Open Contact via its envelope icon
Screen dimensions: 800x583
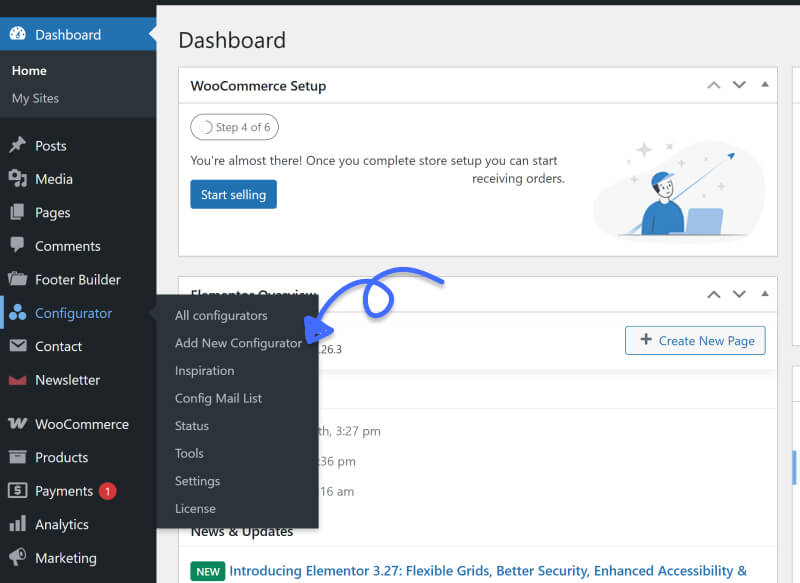pos(20,346)
